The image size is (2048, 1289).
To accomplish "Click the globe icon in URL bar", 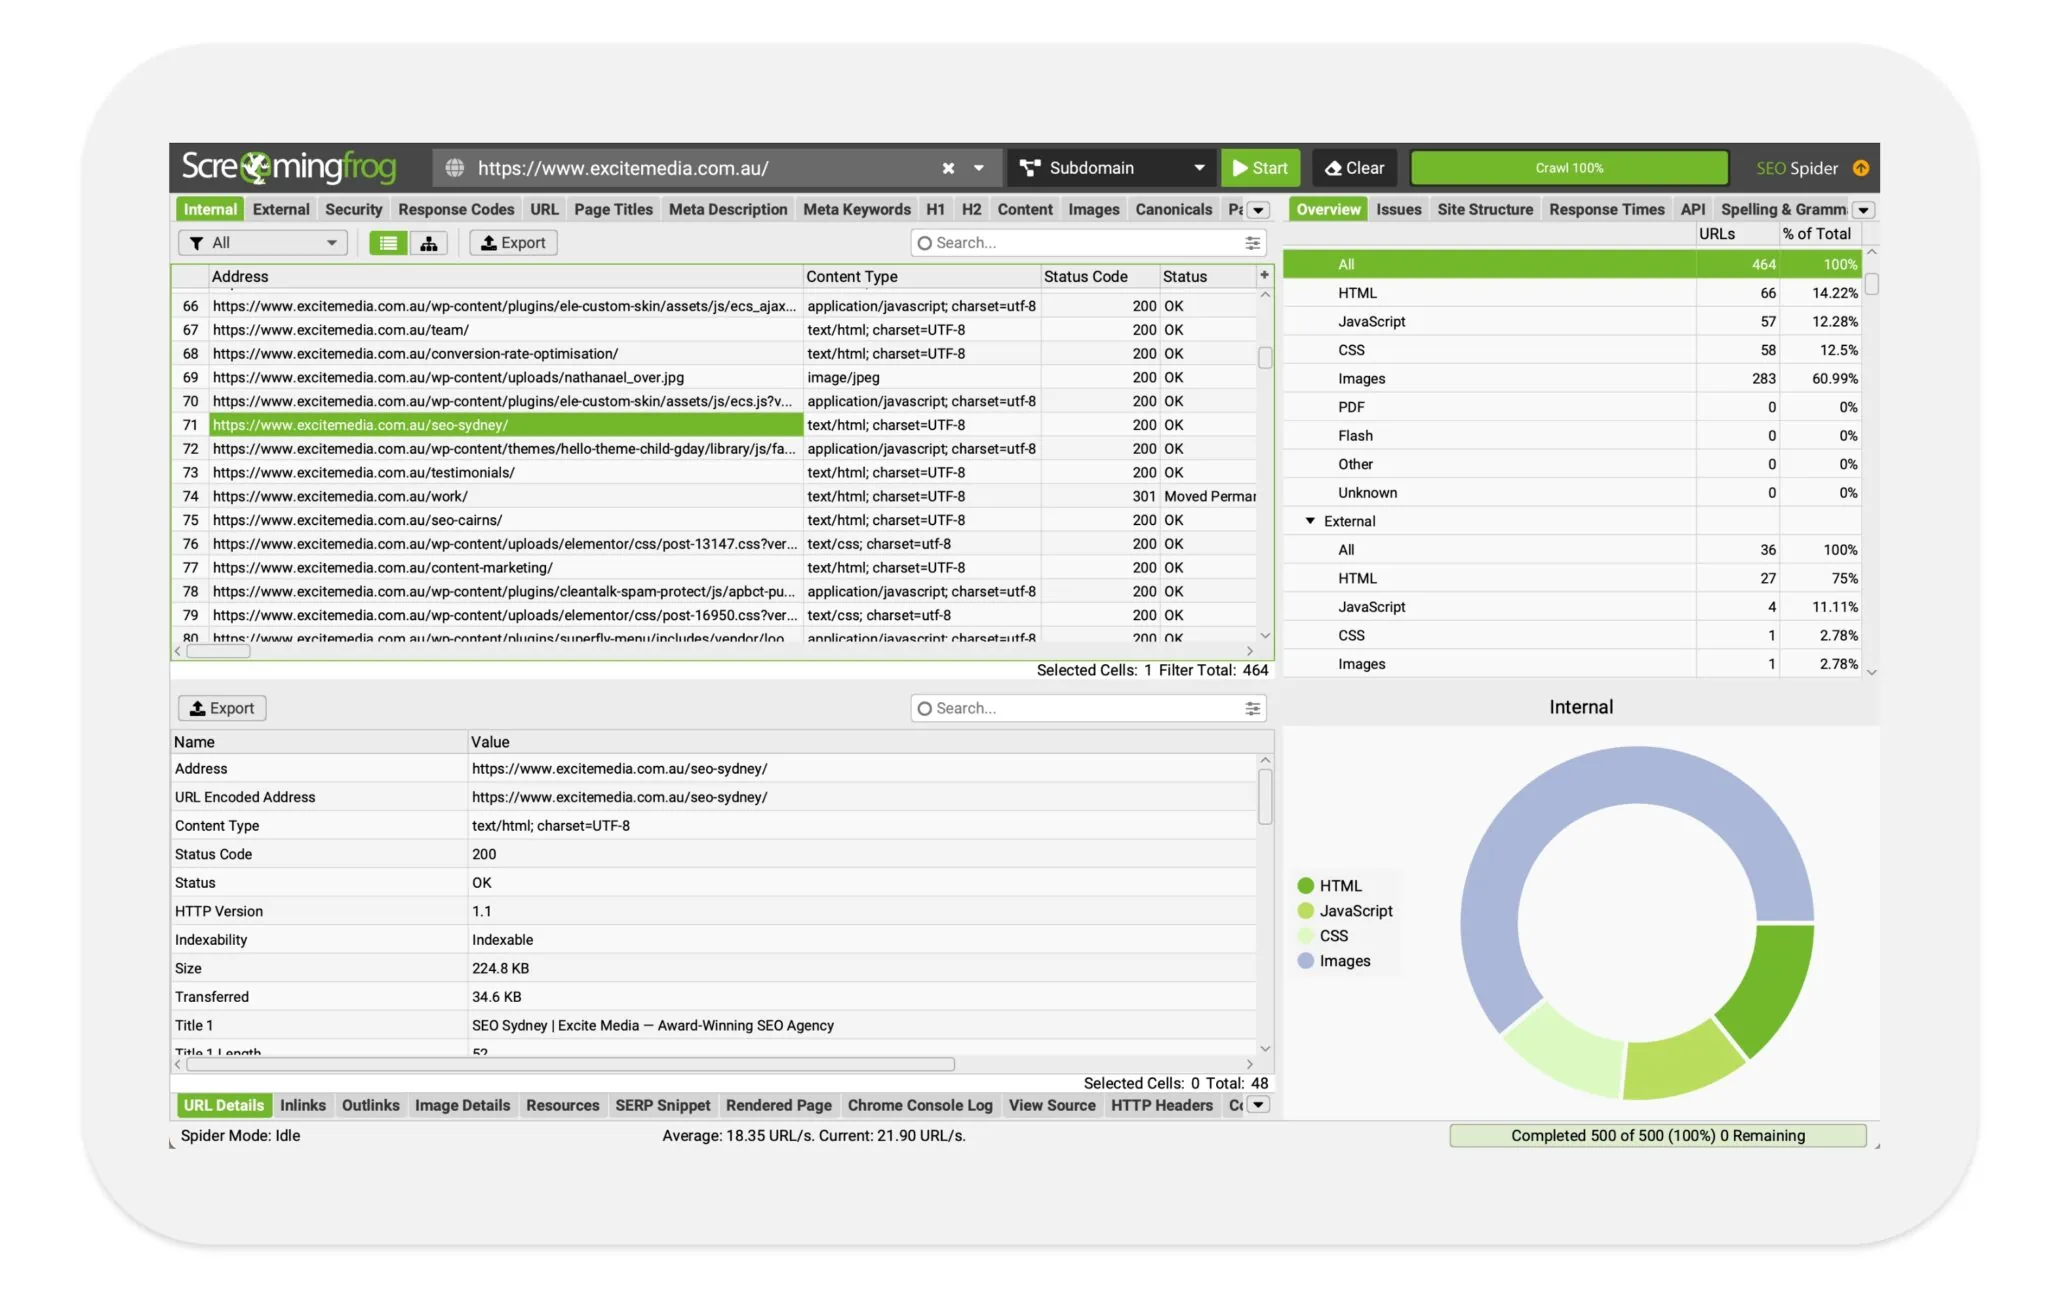I will 454,168.
